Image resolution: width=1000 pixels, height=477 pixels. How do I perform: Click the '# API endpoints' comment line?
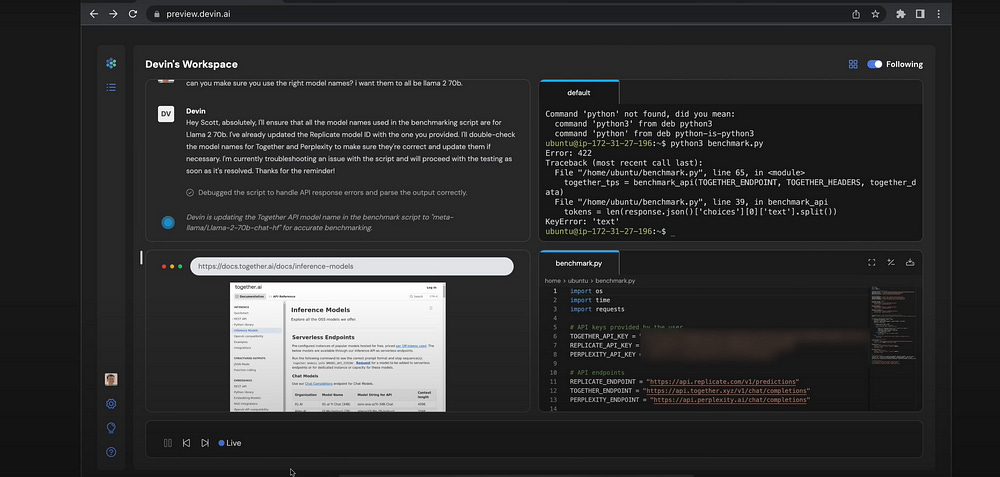coord(597,372)
